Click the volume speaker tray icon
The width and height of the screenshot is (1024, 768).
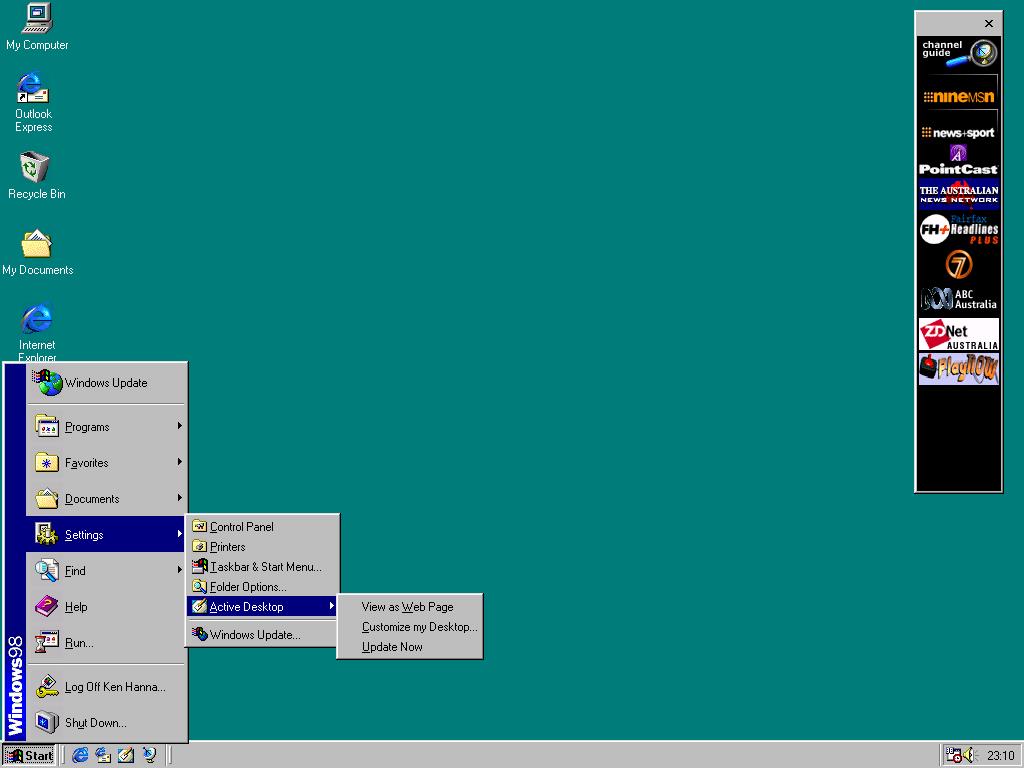[x=968, y=756]
